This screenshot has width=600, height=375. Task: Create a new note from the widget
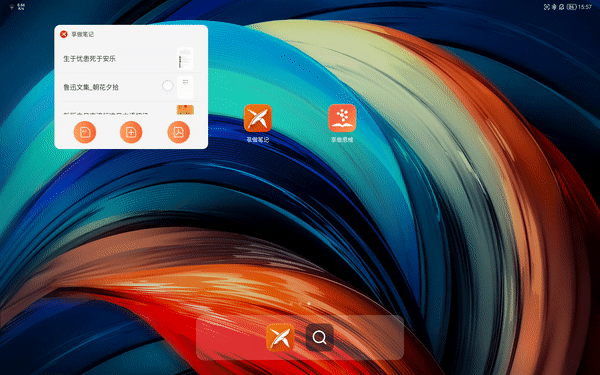click(x=85, y=132)
